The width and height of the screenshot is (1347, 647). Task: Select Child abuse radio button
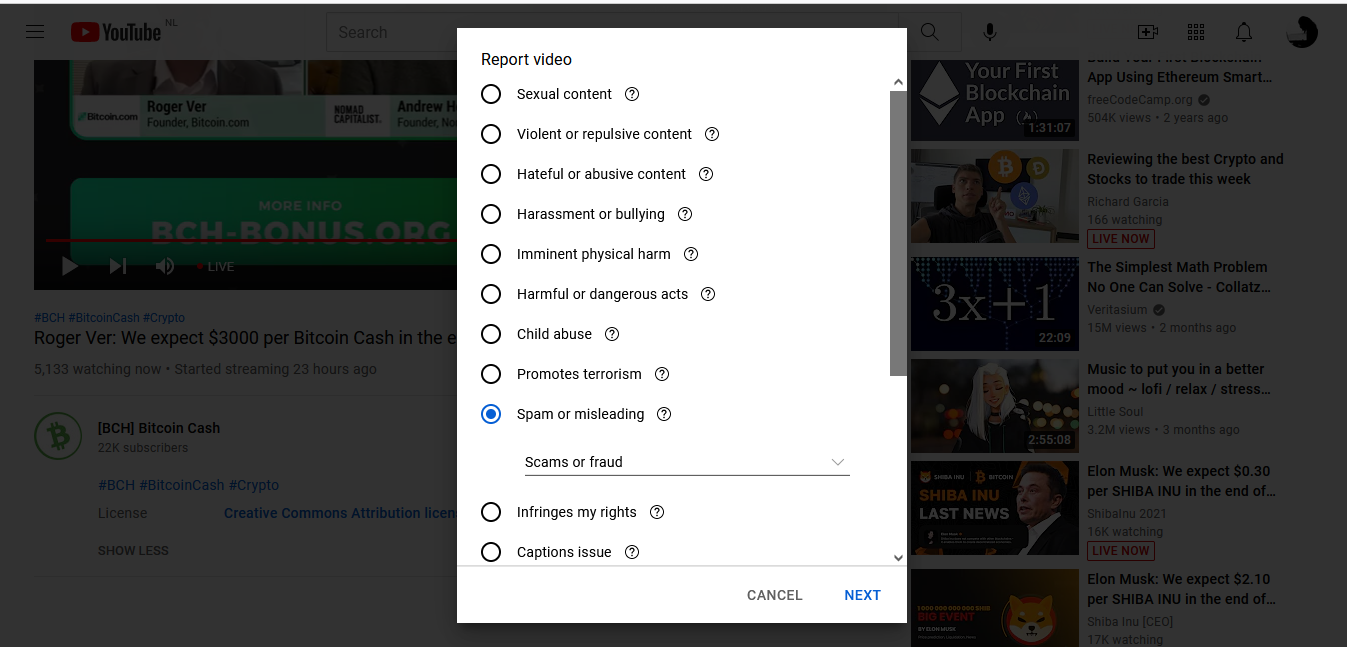491,334
